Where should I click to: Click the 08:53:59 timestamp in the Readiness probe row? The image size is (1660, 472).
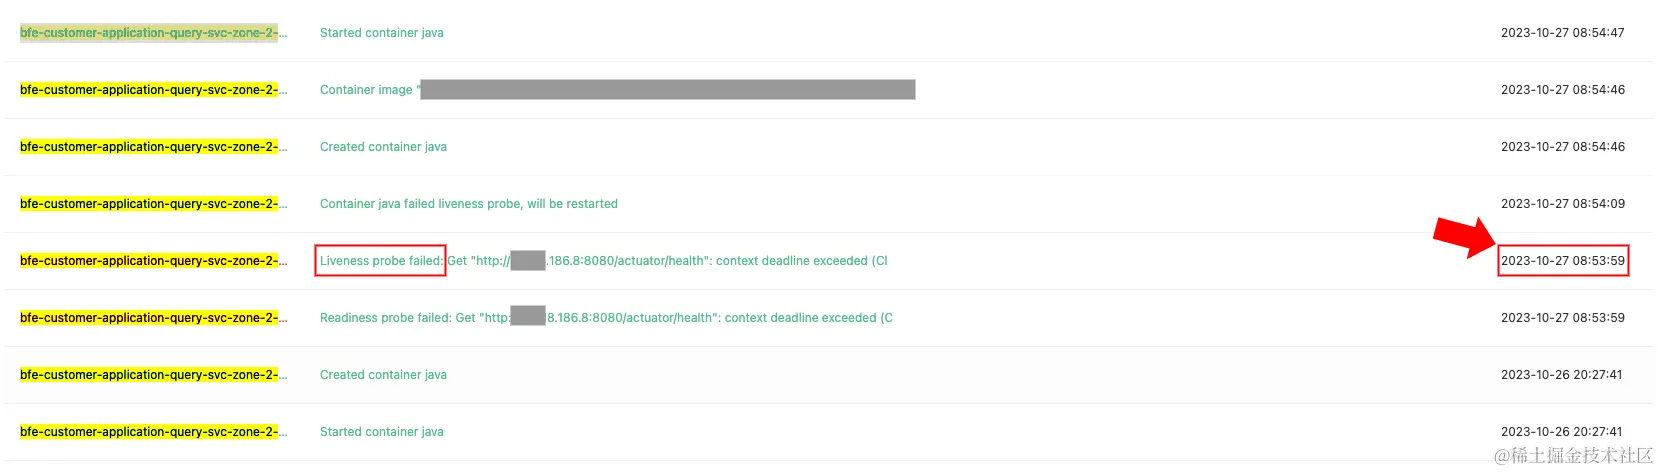click(x=1562, y=318)
